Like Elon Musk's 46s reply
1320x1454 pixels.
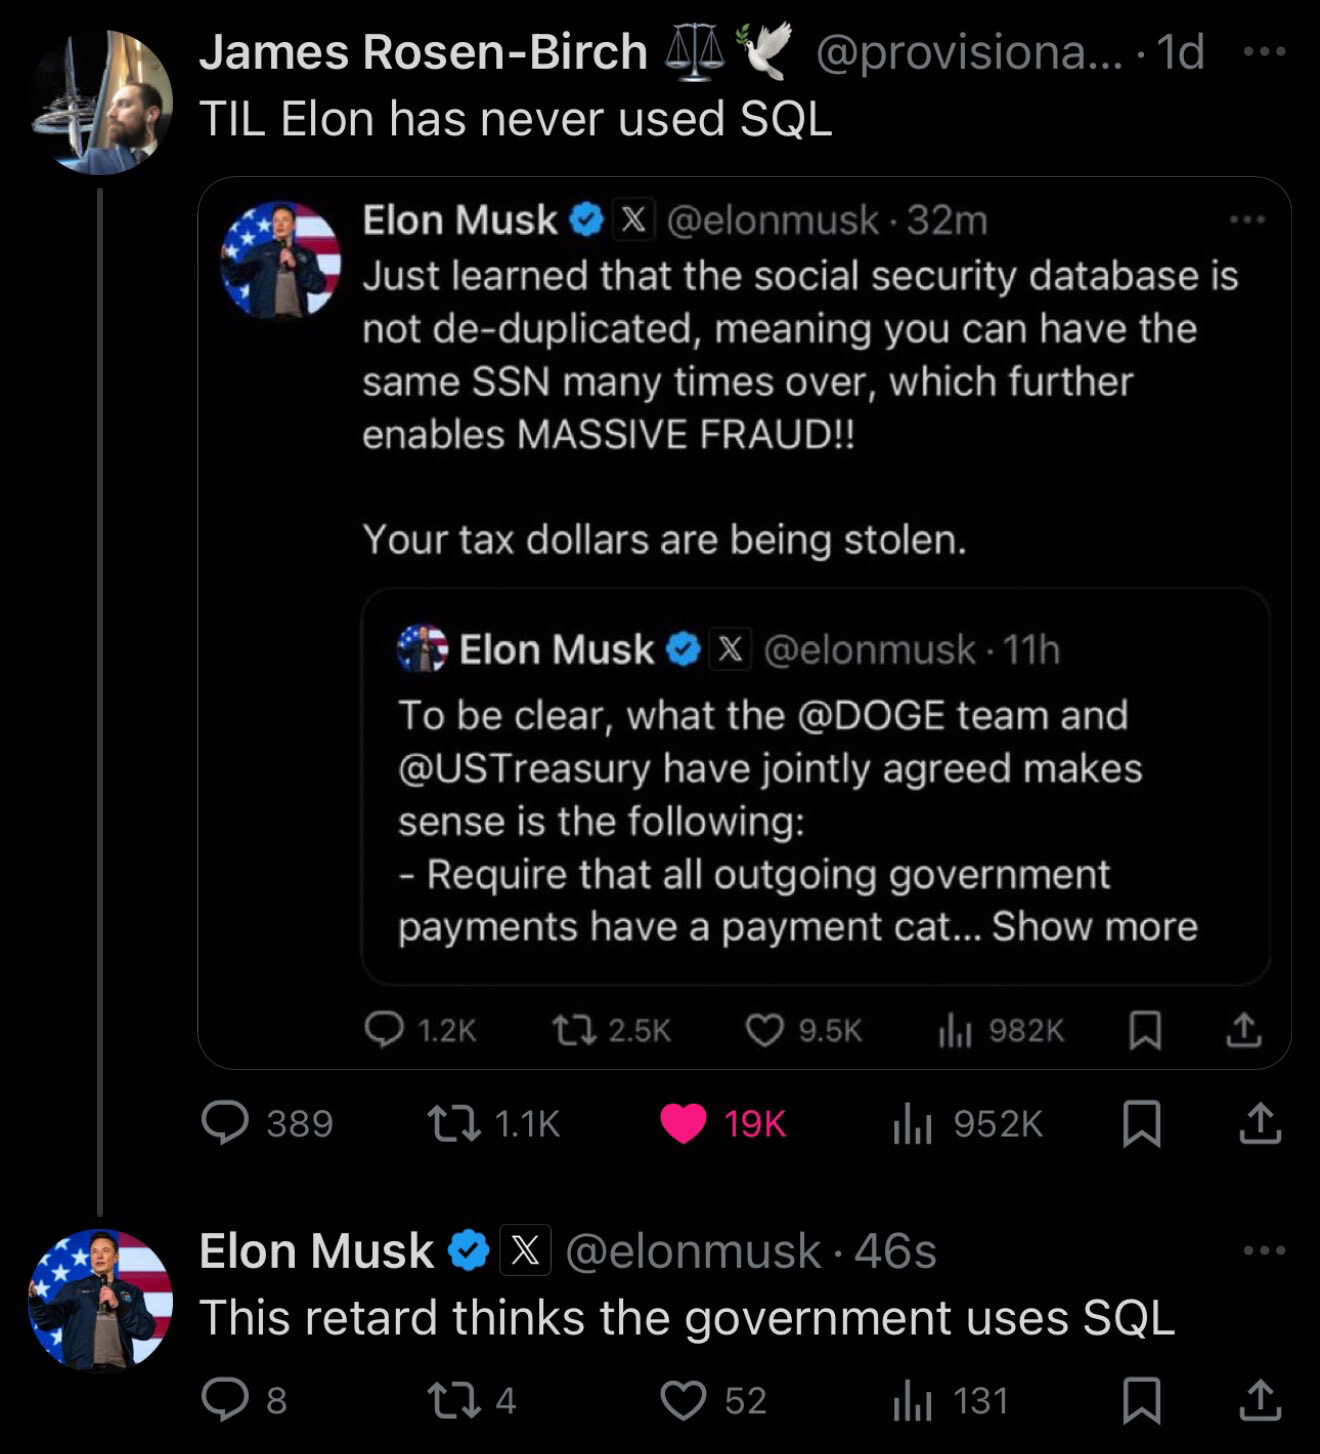click(x=684, y=1400)
